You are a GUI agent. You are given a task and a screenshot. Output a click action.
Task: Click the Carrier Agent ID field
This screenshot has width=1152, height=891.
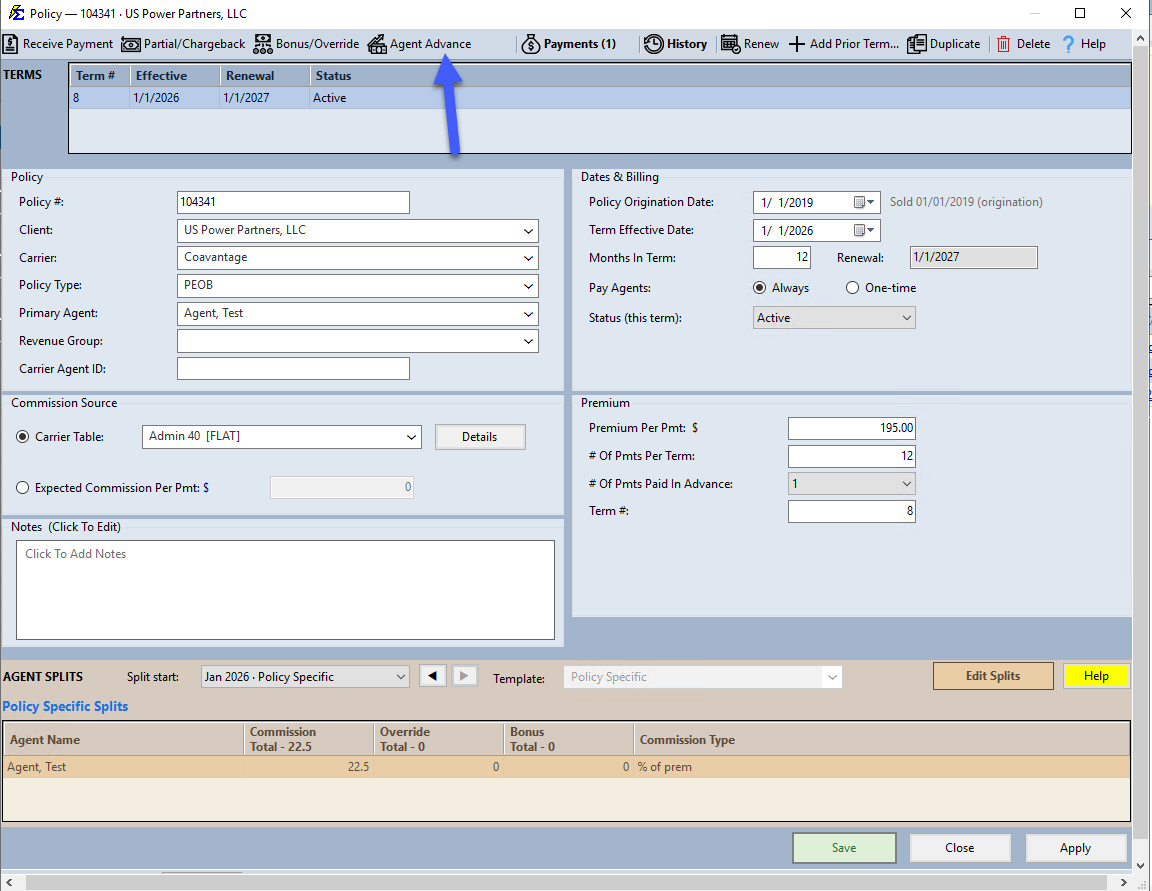click(x=293, y=369)
